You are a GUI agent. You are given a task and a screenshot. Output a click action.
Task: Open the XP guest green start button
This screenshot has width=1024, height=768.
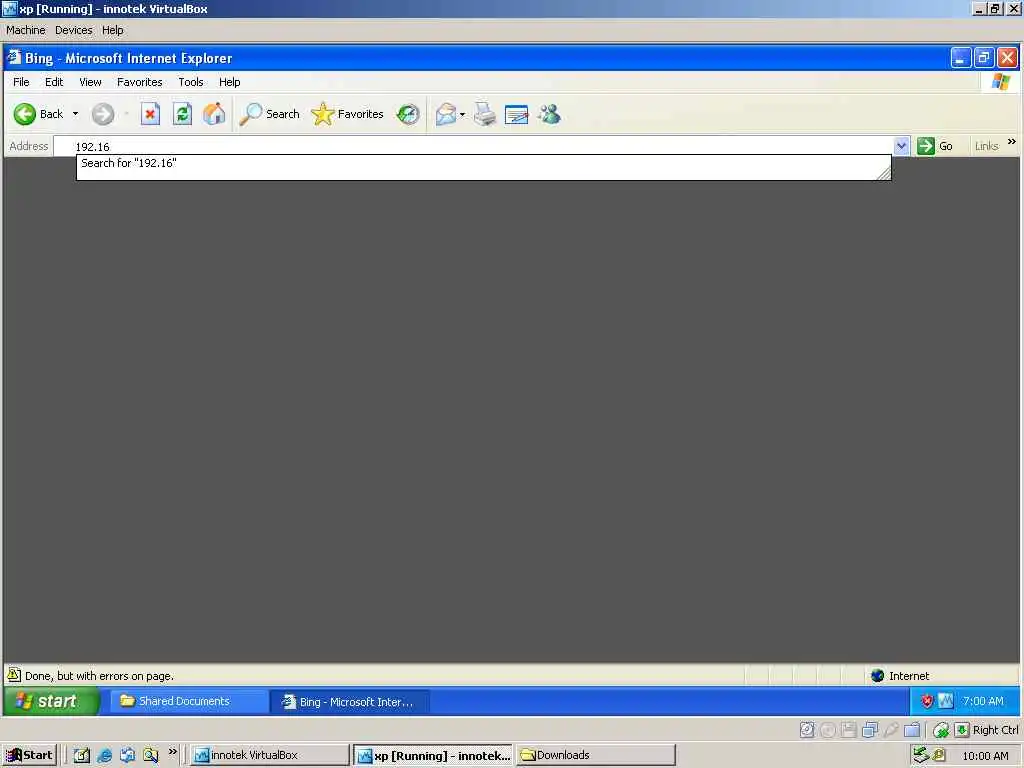pos(52,701)
